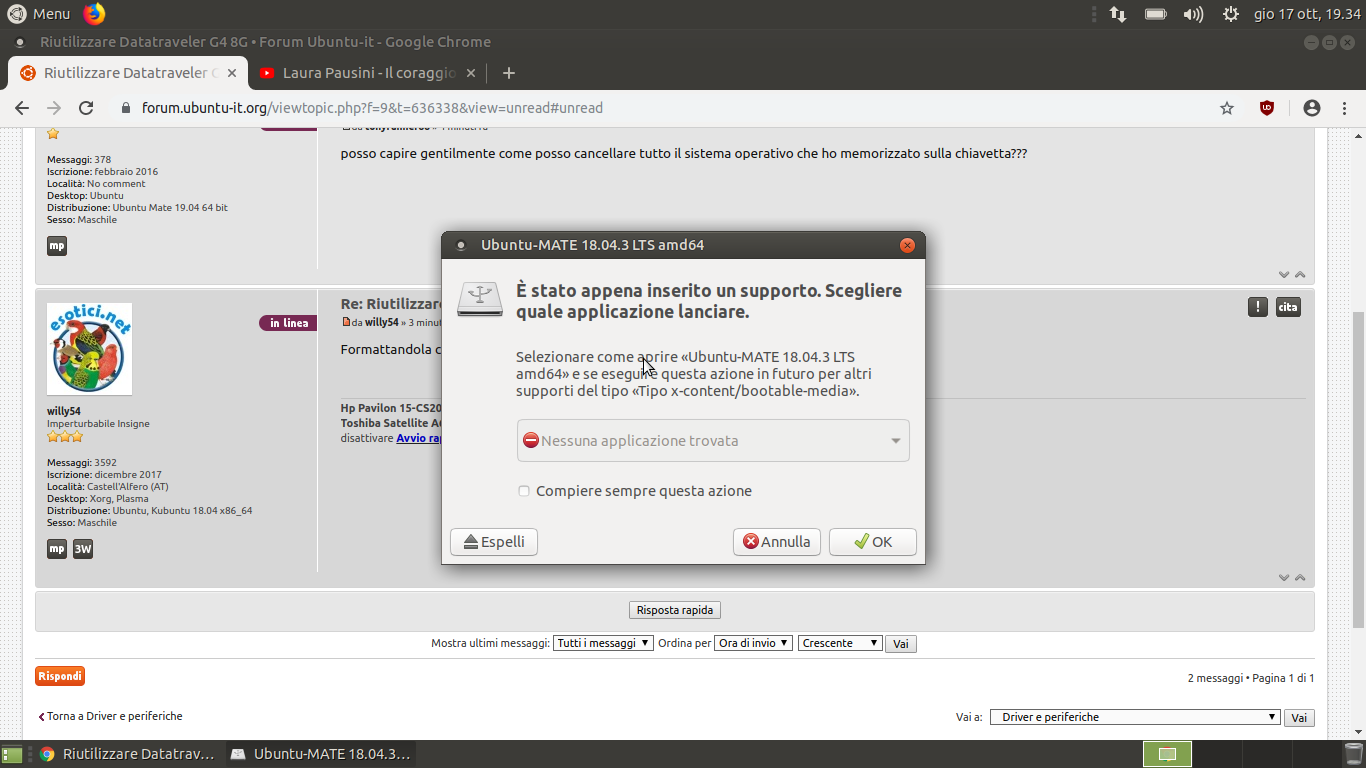The image size is (1366, 768).
Task: Click the page vertical scrollbar
Action: [x=1358, y=469]
